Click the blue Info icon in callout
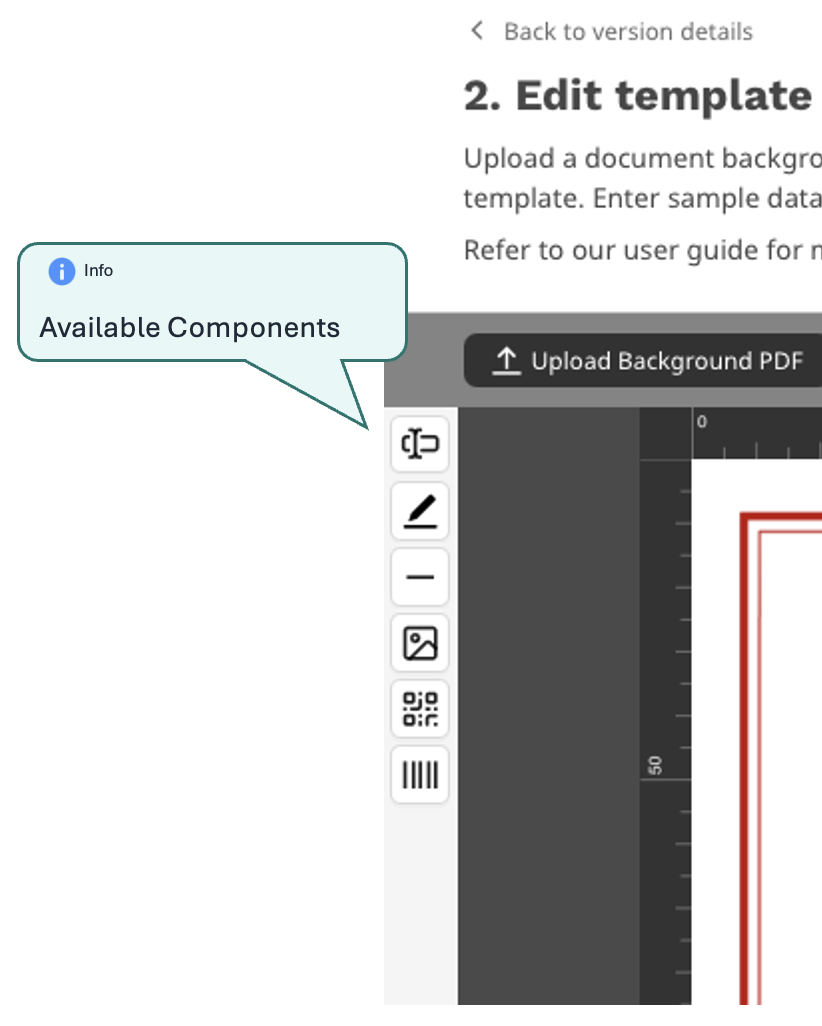 (x=62, y=271)
